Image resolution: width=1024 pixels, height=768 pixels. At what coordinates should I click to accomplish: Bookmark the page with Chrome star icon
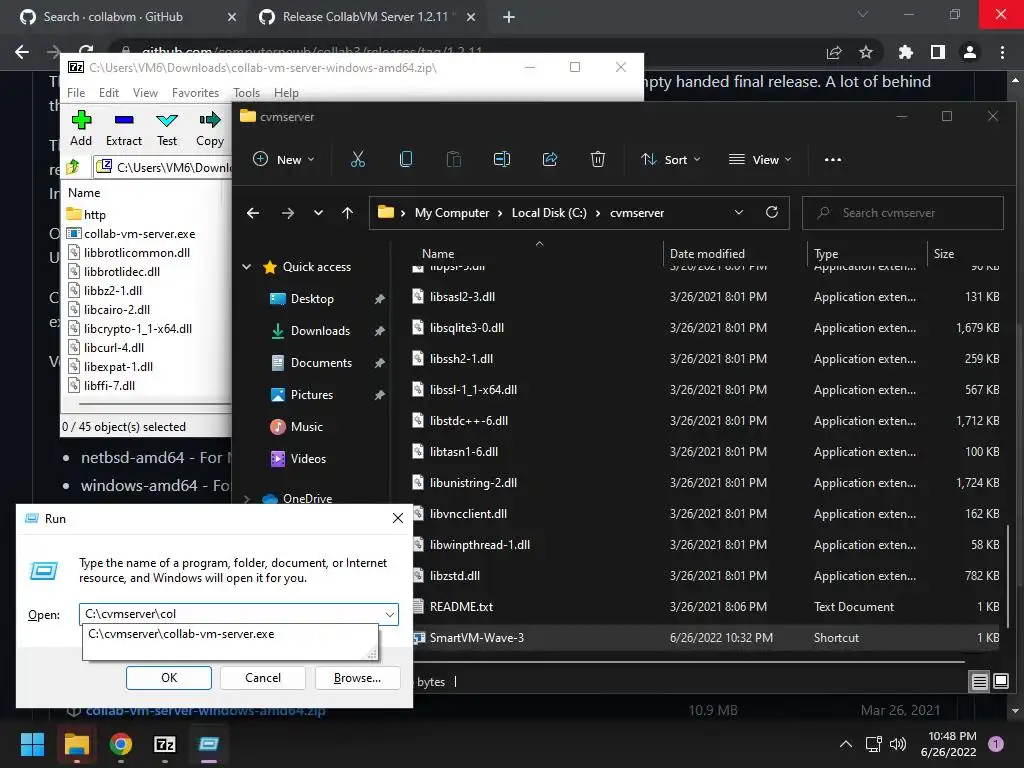point(866,52)
